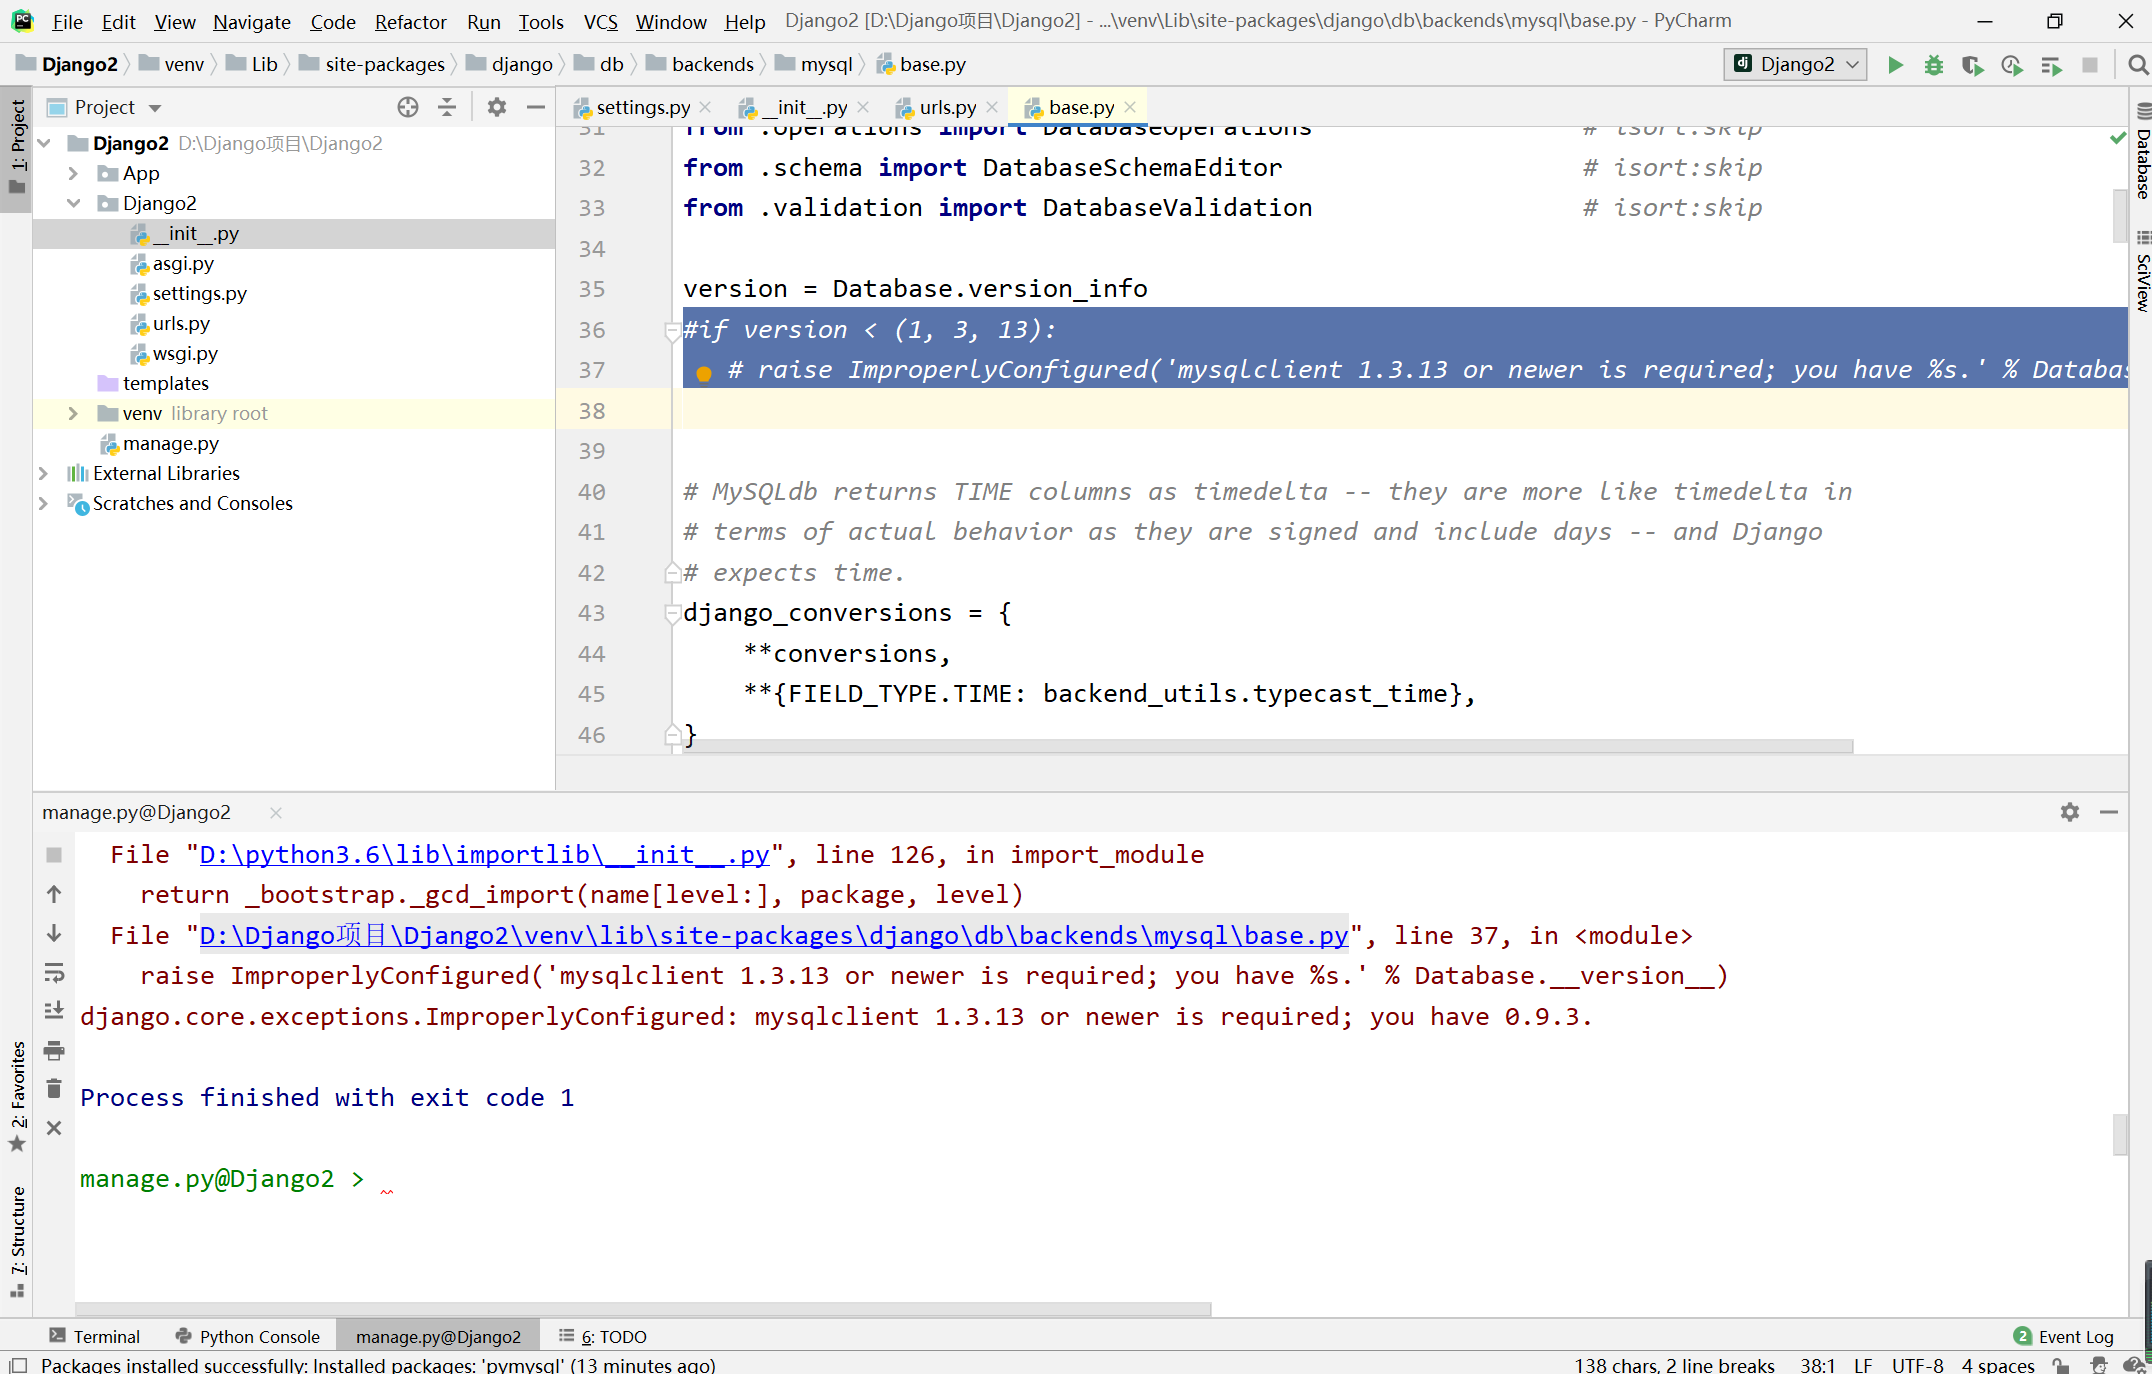Close the console with X icon

54,1128
